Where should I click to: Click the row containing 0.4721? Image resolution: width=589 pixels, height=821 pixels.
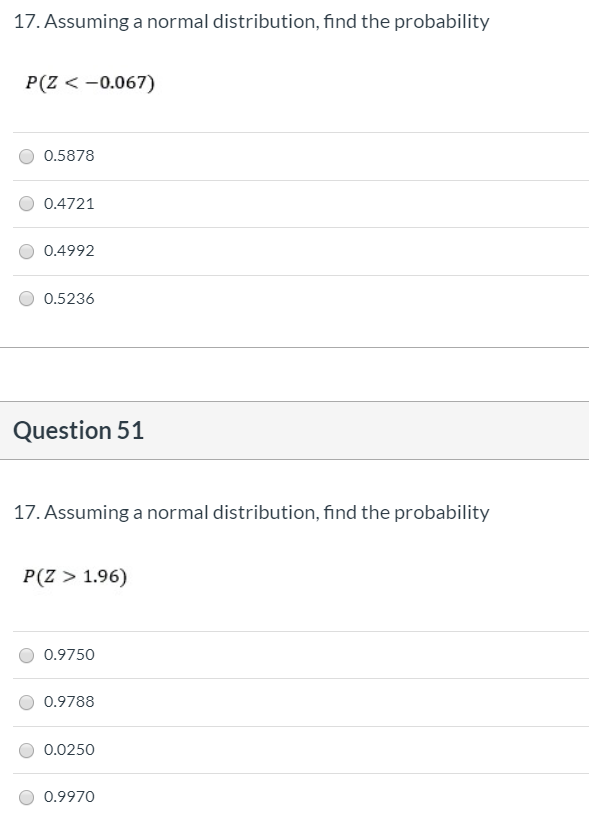coord(295,203)
